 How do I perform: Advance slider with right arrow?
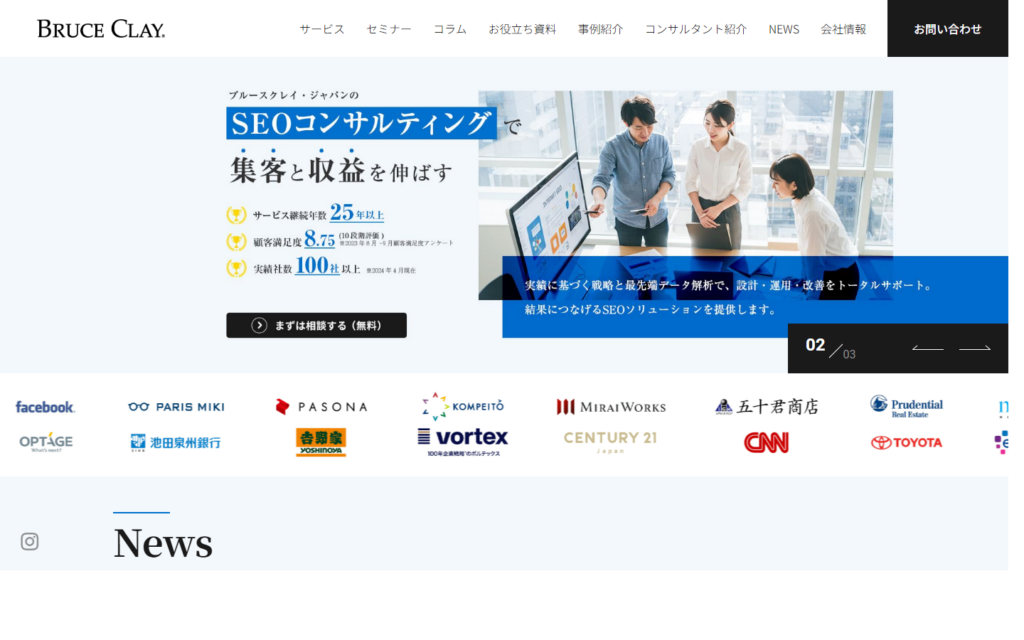pyautogui.click(x=975, y=349)
